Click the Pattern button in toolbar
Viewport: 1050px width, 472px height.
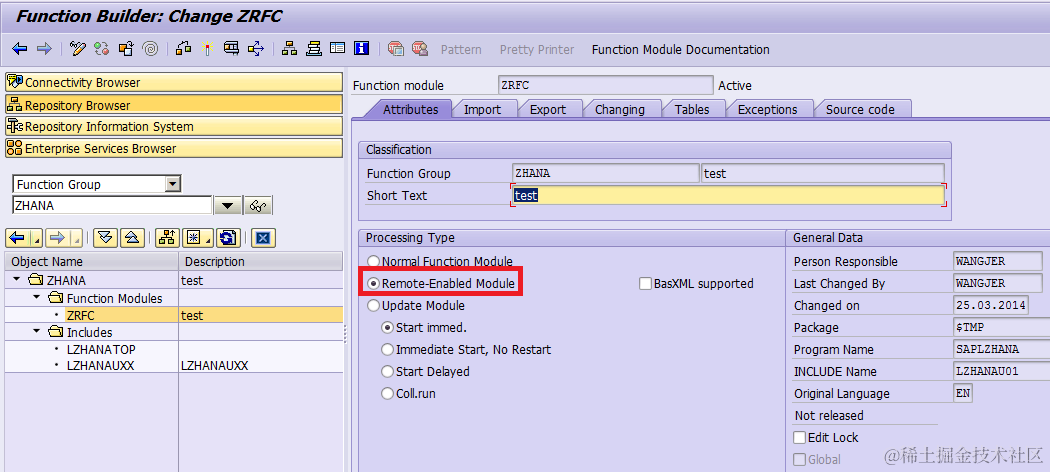point(461,50)
